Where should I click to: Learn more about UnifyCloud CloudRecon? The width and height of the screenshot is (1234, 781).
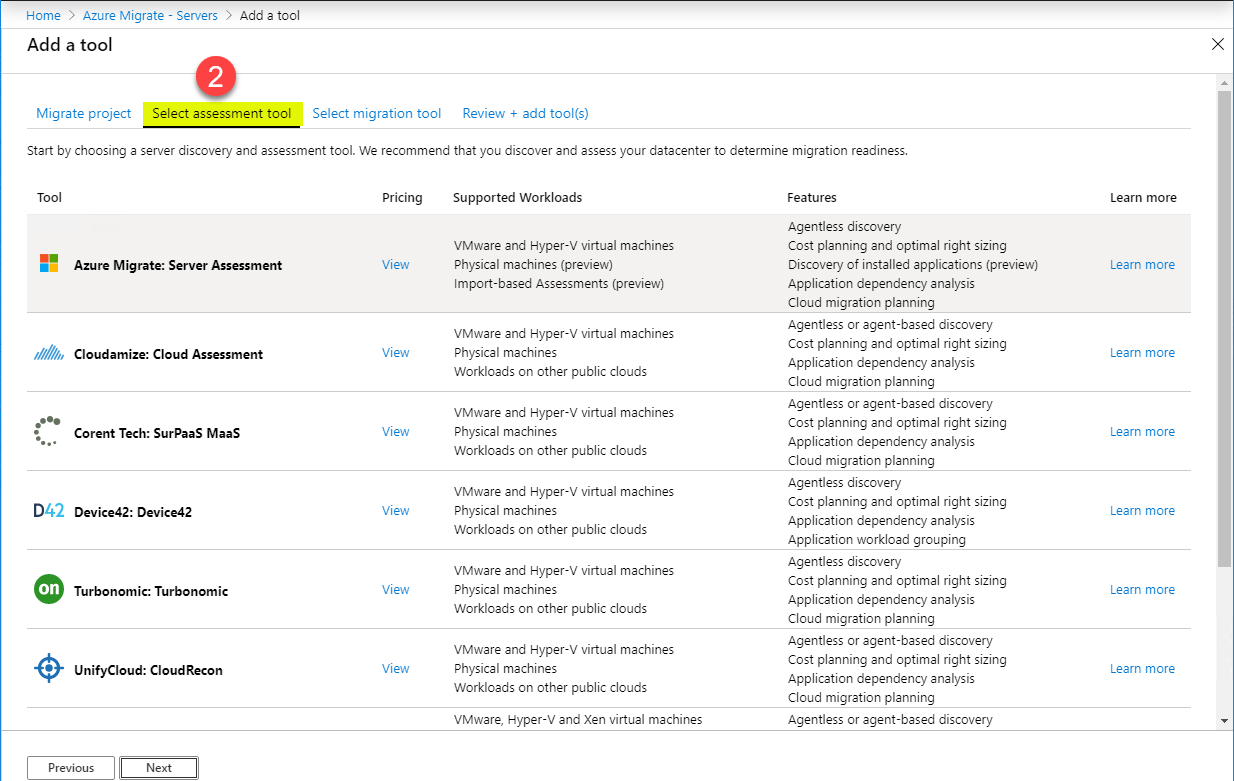[1142, 669]
